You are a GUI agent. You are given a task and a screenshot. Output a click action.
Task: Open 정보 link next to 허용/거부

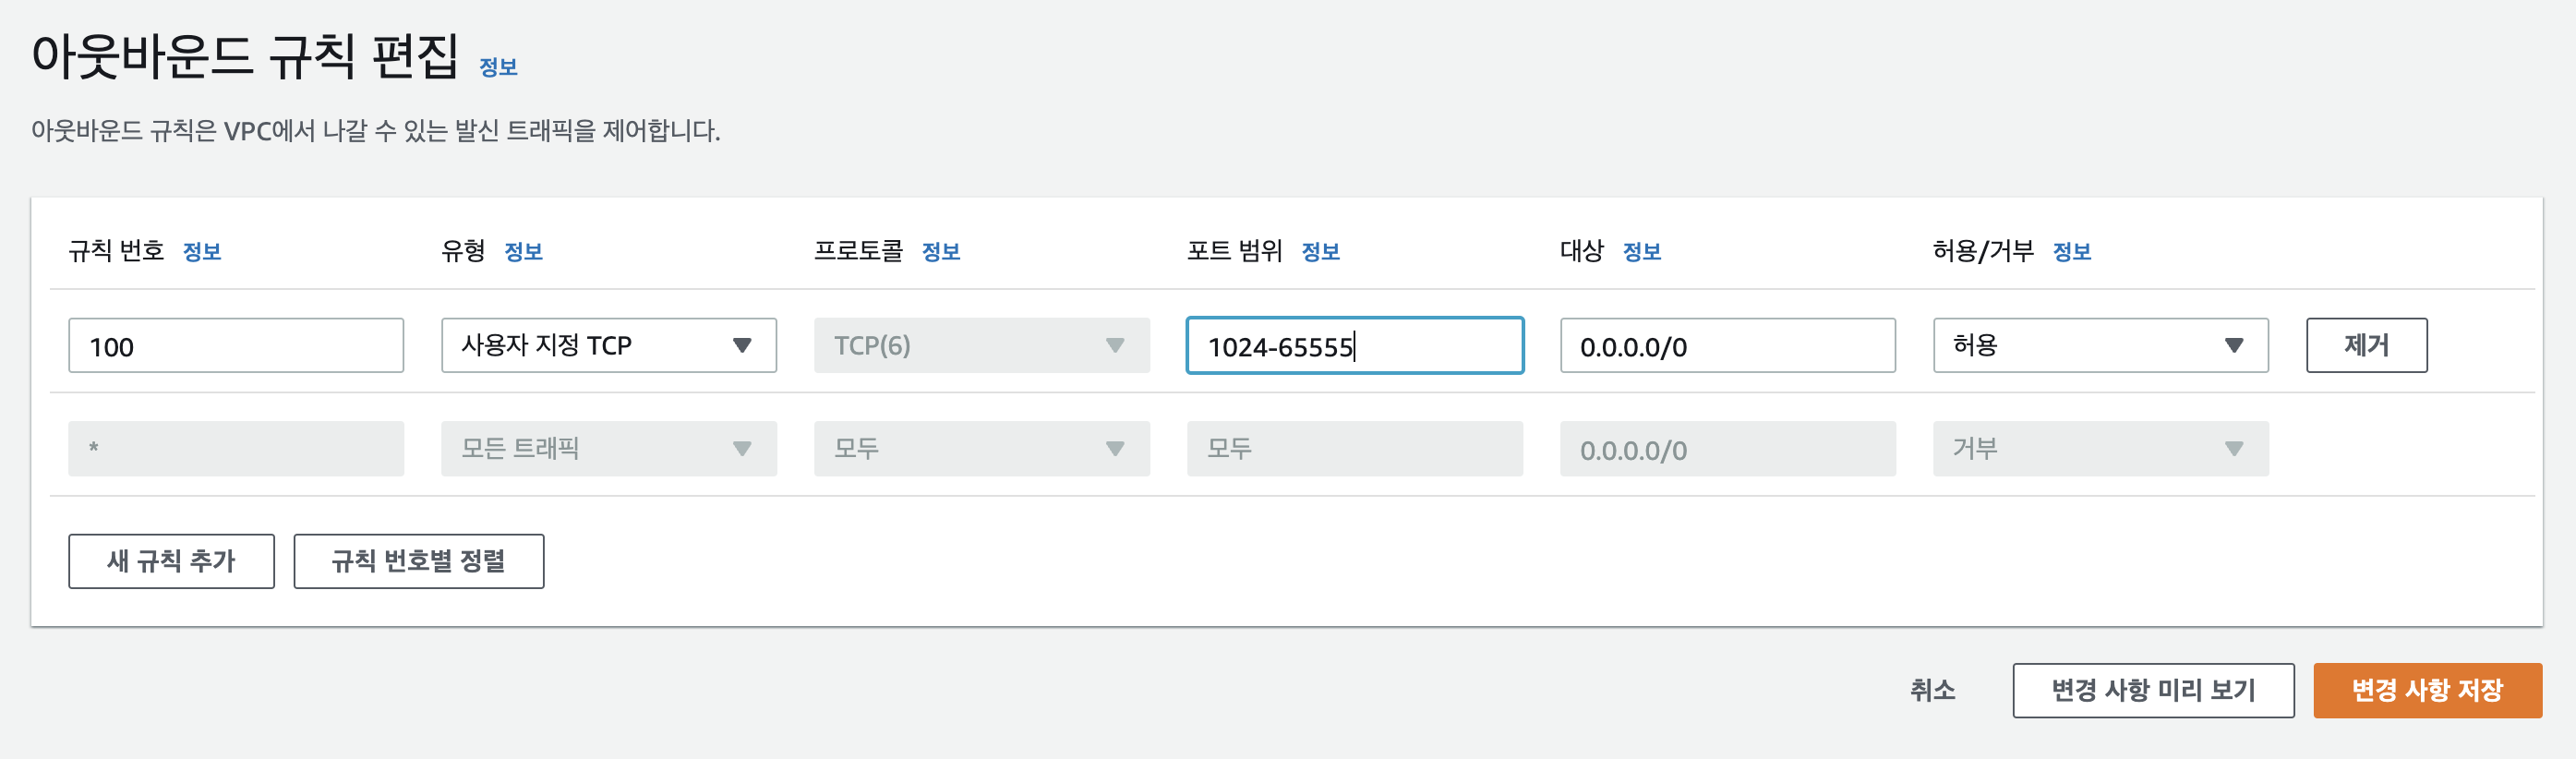click(x=2072, y=251)
